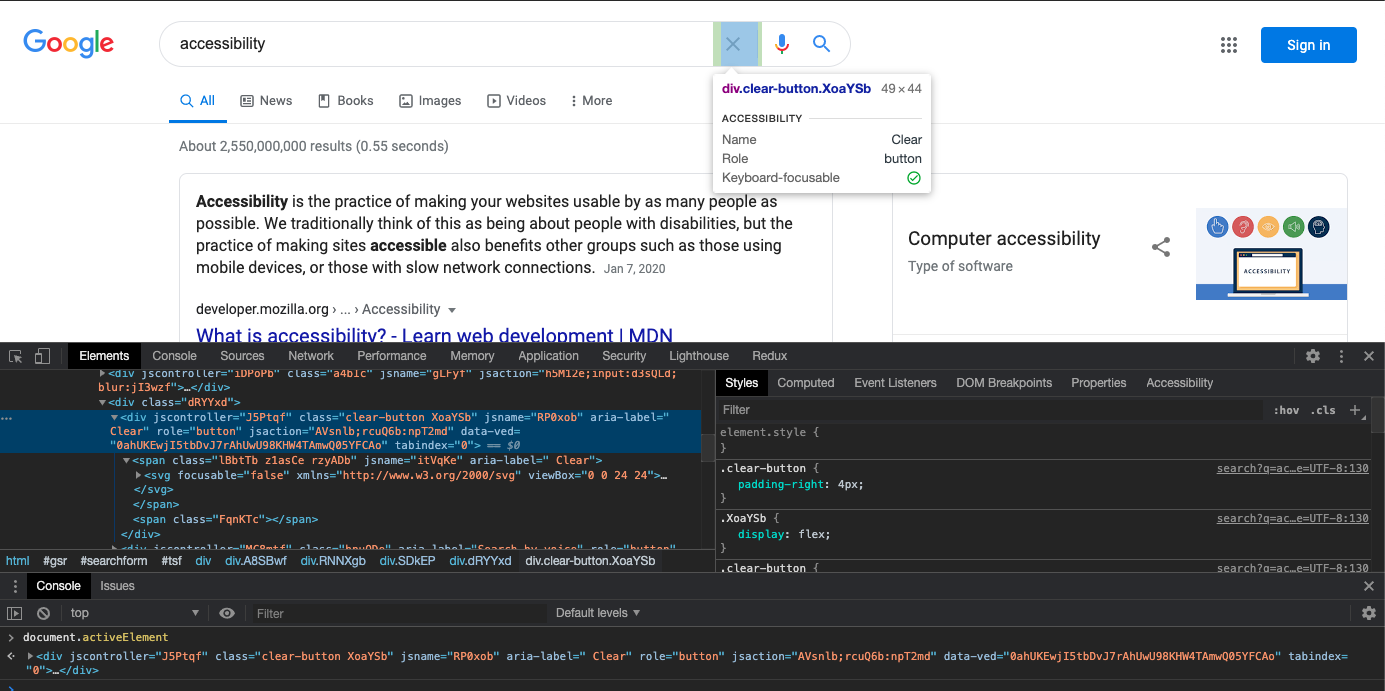Viewport: 1385px width, 691px height.
Task: Expand the svg focusable="false" node
Action: click(x=138, y=476)
